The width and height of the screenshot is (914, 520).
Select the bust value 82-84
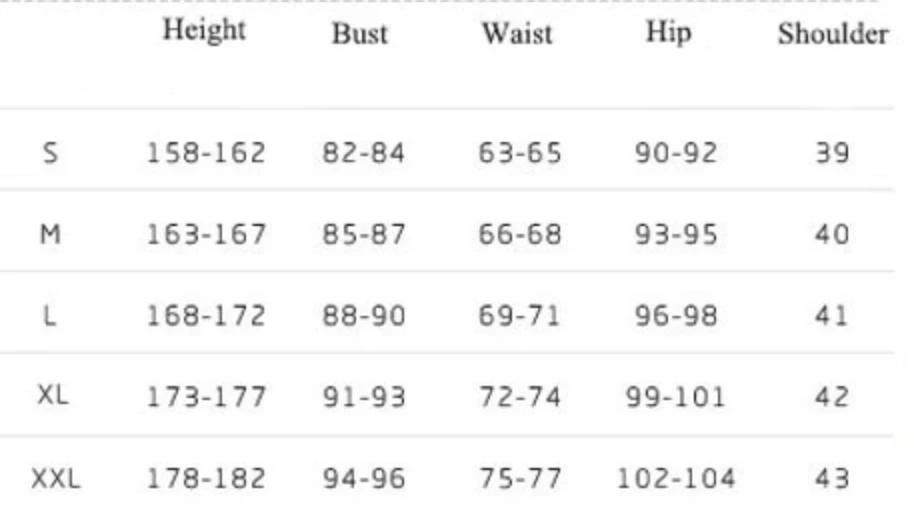tap(363, 153)
